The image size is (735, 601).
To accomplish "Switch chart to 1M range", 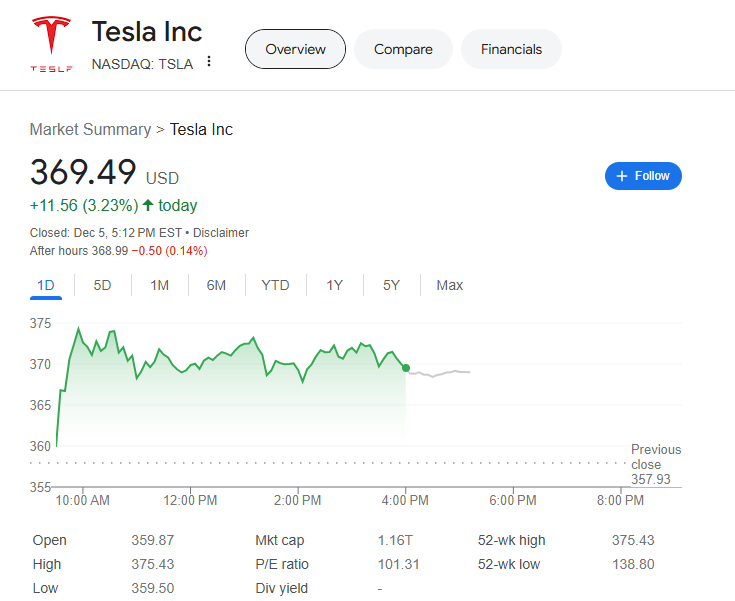I will coord(159,285).
